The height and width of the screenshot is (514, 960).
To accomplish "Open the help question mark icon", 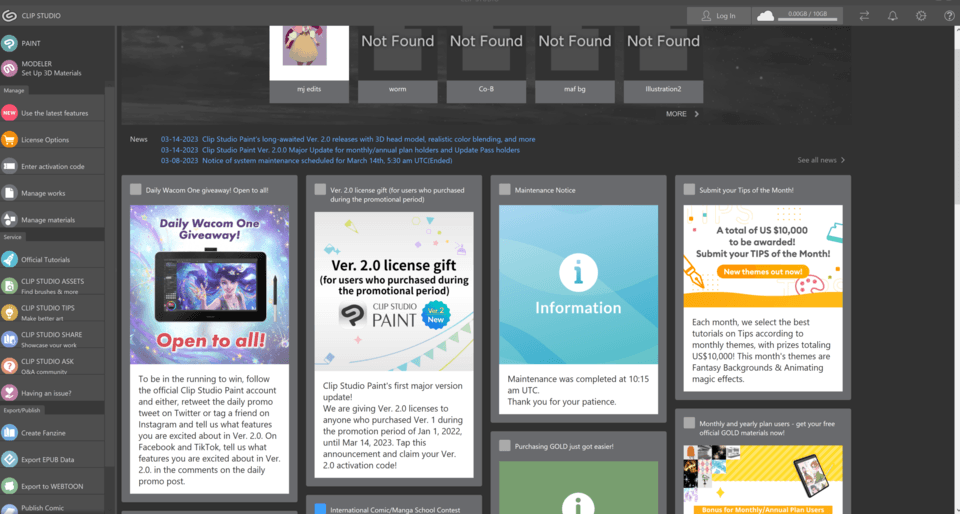I will click(x=949, y=16).
